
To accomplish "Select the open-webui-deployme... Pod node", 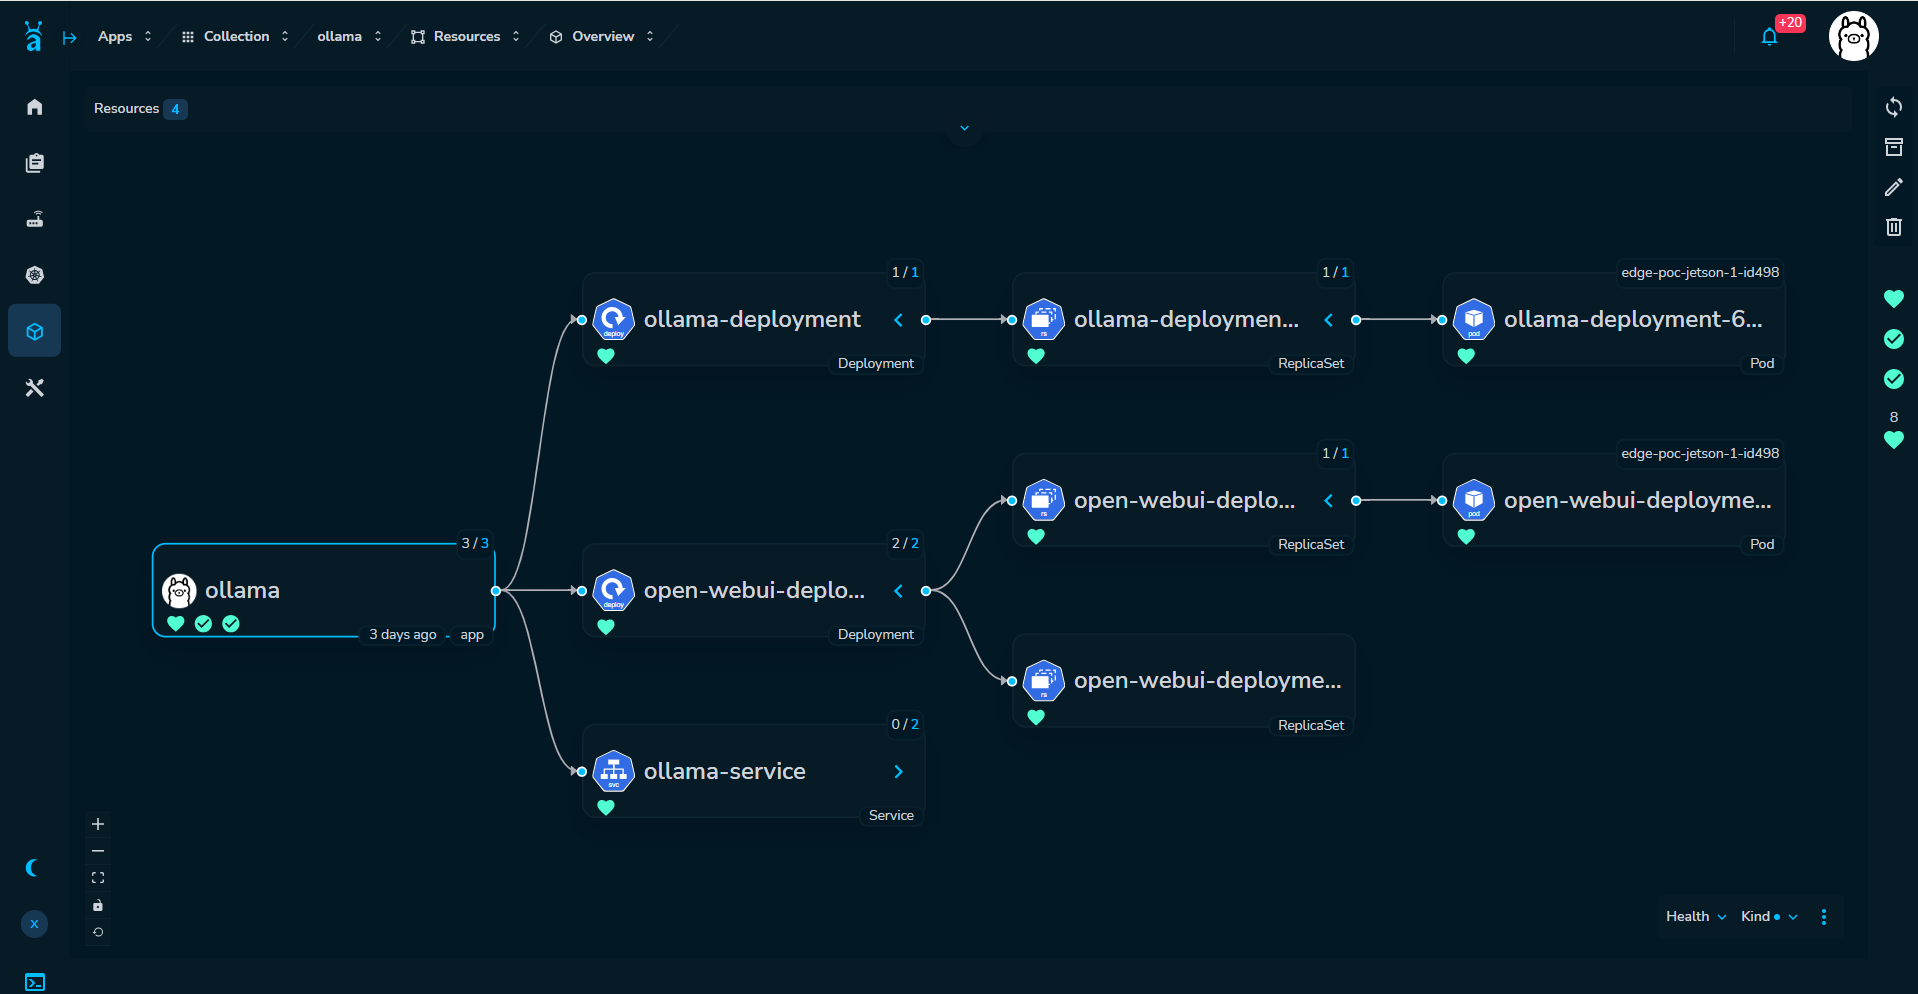I will [x=1613, y=501].
